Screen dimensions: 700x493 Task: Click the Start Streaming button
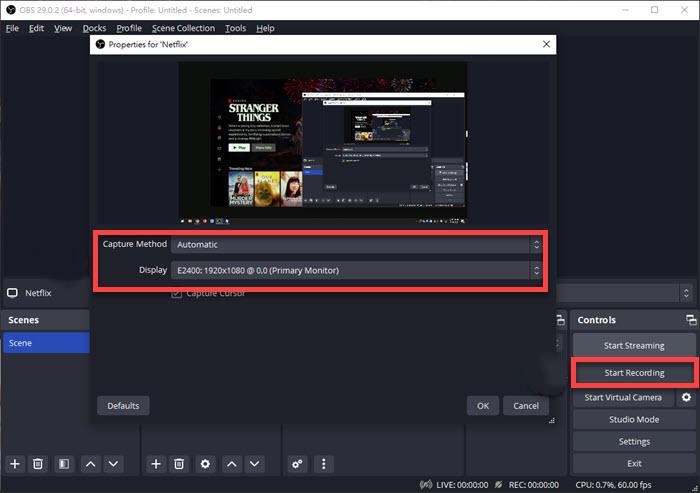(x=634, y=346)
